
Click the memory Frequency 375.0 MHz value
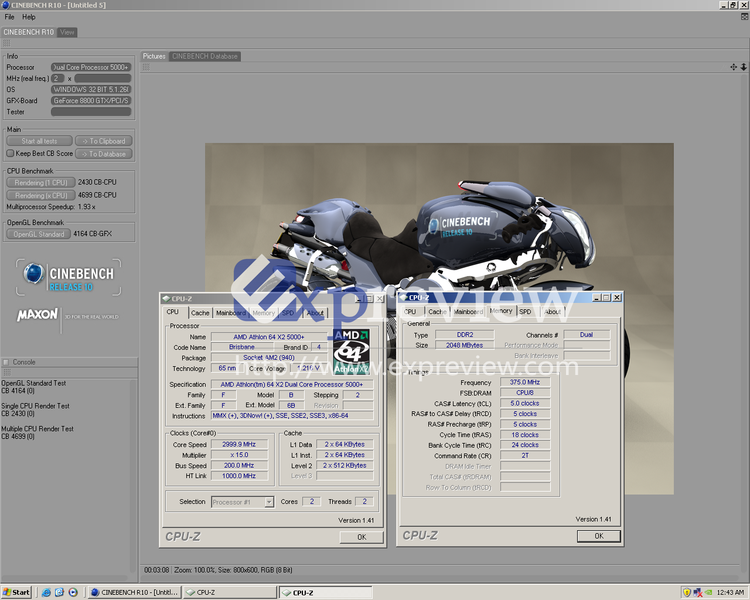point(525,382)
